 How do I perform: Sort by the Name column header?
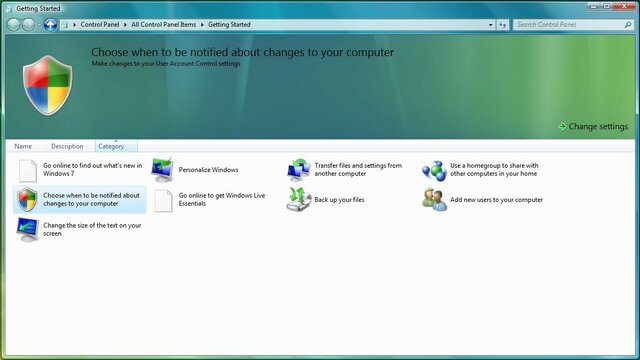(x=23, y=146)
